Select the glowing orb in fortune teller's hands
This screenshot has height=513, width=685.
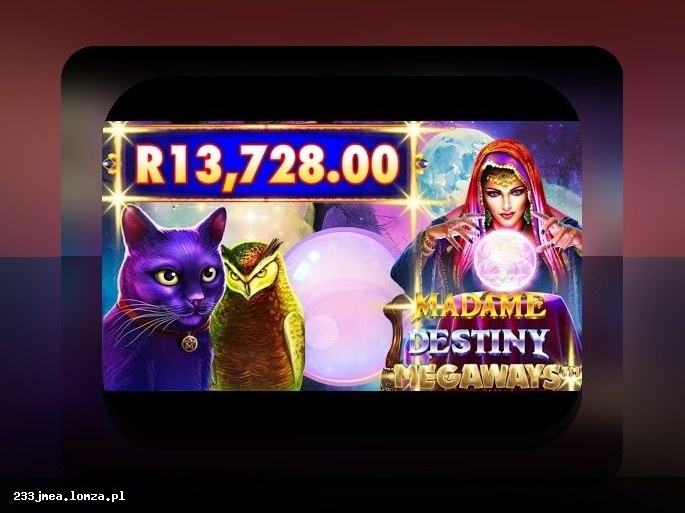pyautogui.click(x=505, y=258)
